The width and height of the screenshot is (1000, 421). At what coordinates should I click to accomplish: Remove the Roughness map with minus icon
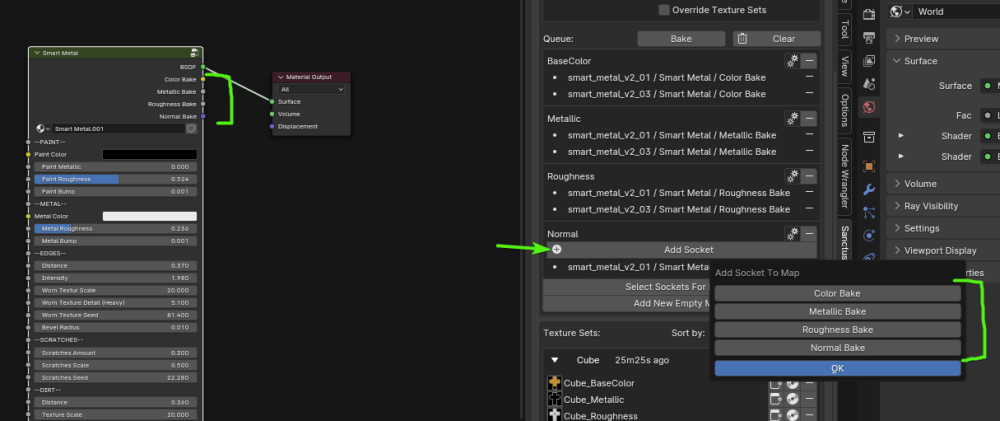[808, 176]
